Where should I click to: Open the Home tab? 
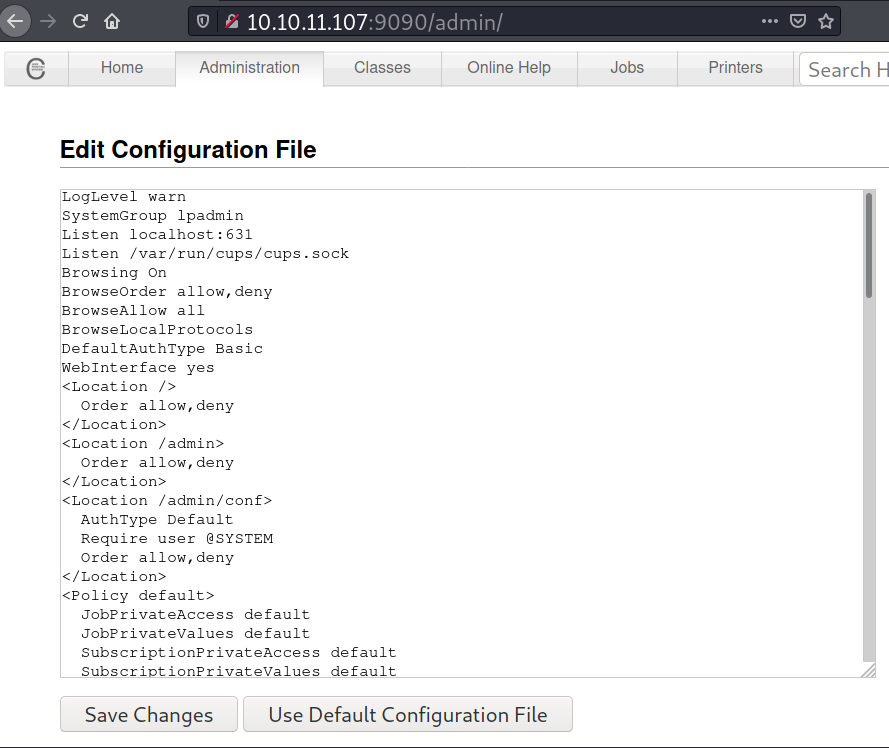122,68
